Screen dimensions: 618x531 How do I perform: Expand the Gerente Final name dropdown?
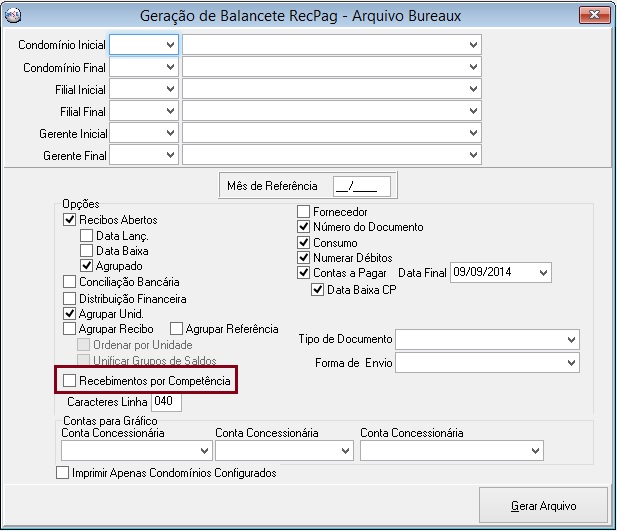472,155
